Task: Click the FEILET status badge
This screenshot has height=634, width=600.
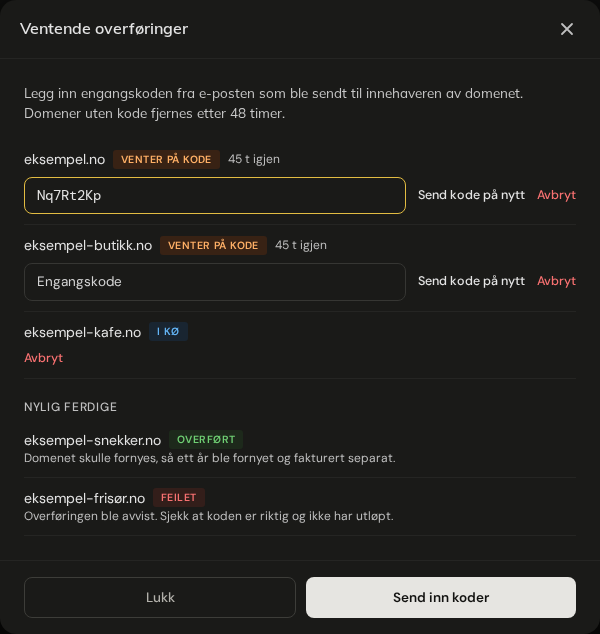Action: tap(179, 497)
